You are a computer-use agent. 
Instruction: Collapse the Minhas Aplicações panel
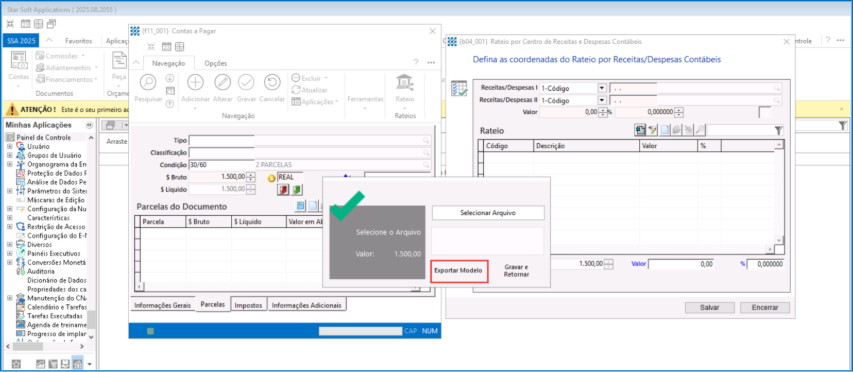89,125
